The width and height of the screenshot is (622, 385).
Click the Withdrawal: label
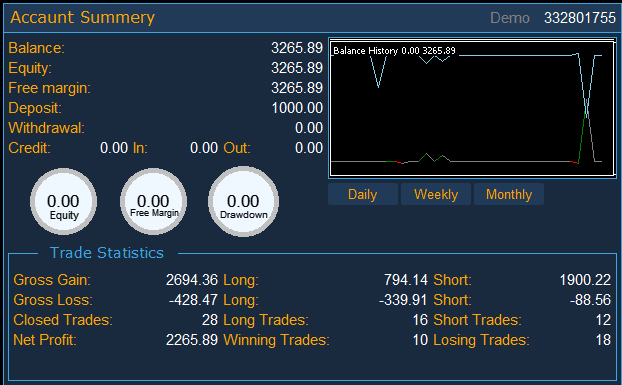point(46,128)
